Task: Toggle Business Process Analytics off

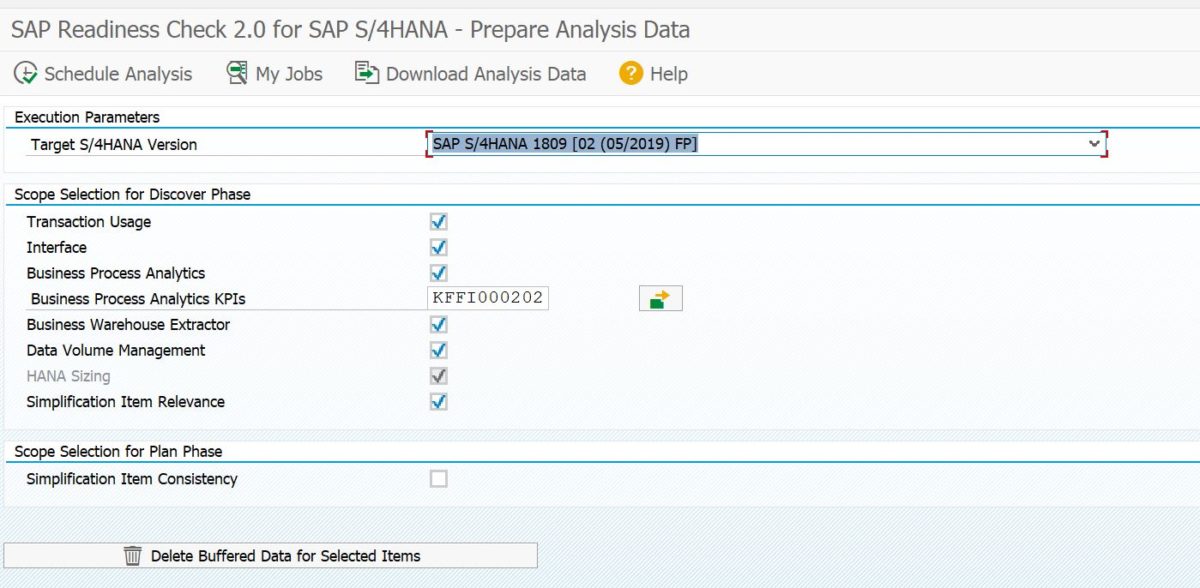Action: coord(436,272)
